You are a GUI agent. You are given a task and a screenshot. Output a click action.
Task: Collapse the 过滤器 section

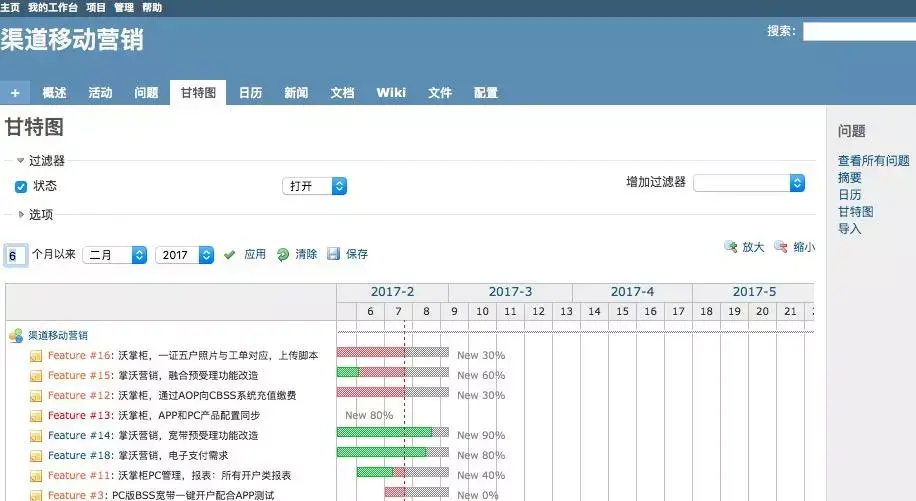point(20,160)
